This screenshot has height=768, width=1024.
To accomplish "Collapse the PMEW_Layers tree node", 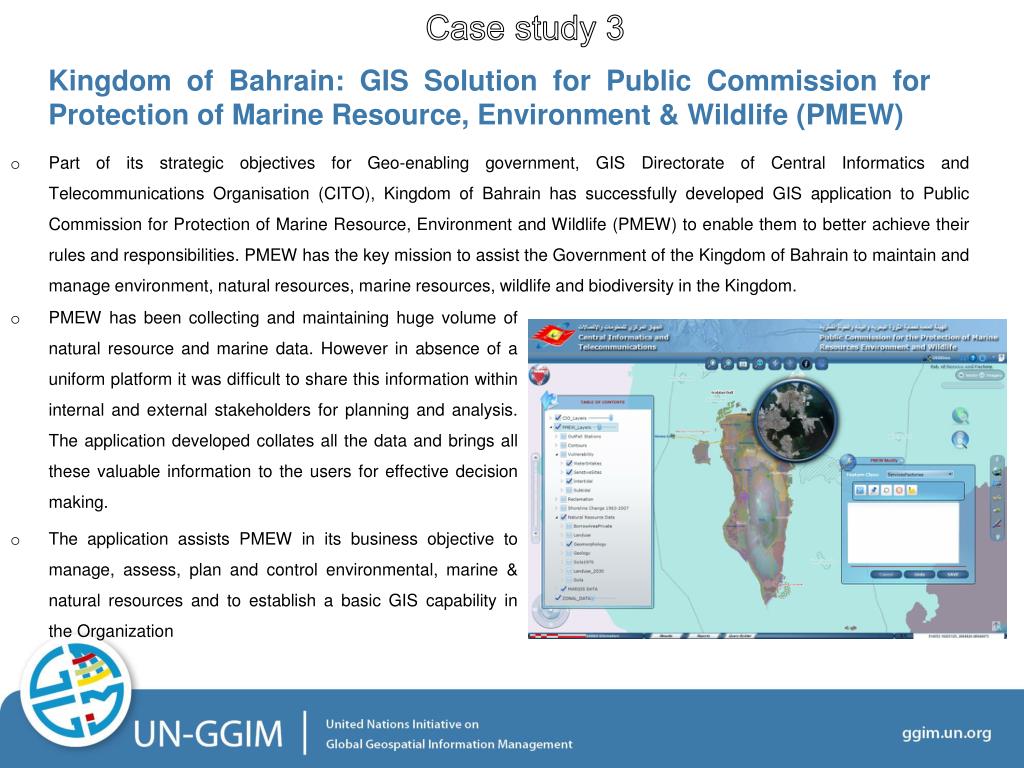I will (551, 427).
